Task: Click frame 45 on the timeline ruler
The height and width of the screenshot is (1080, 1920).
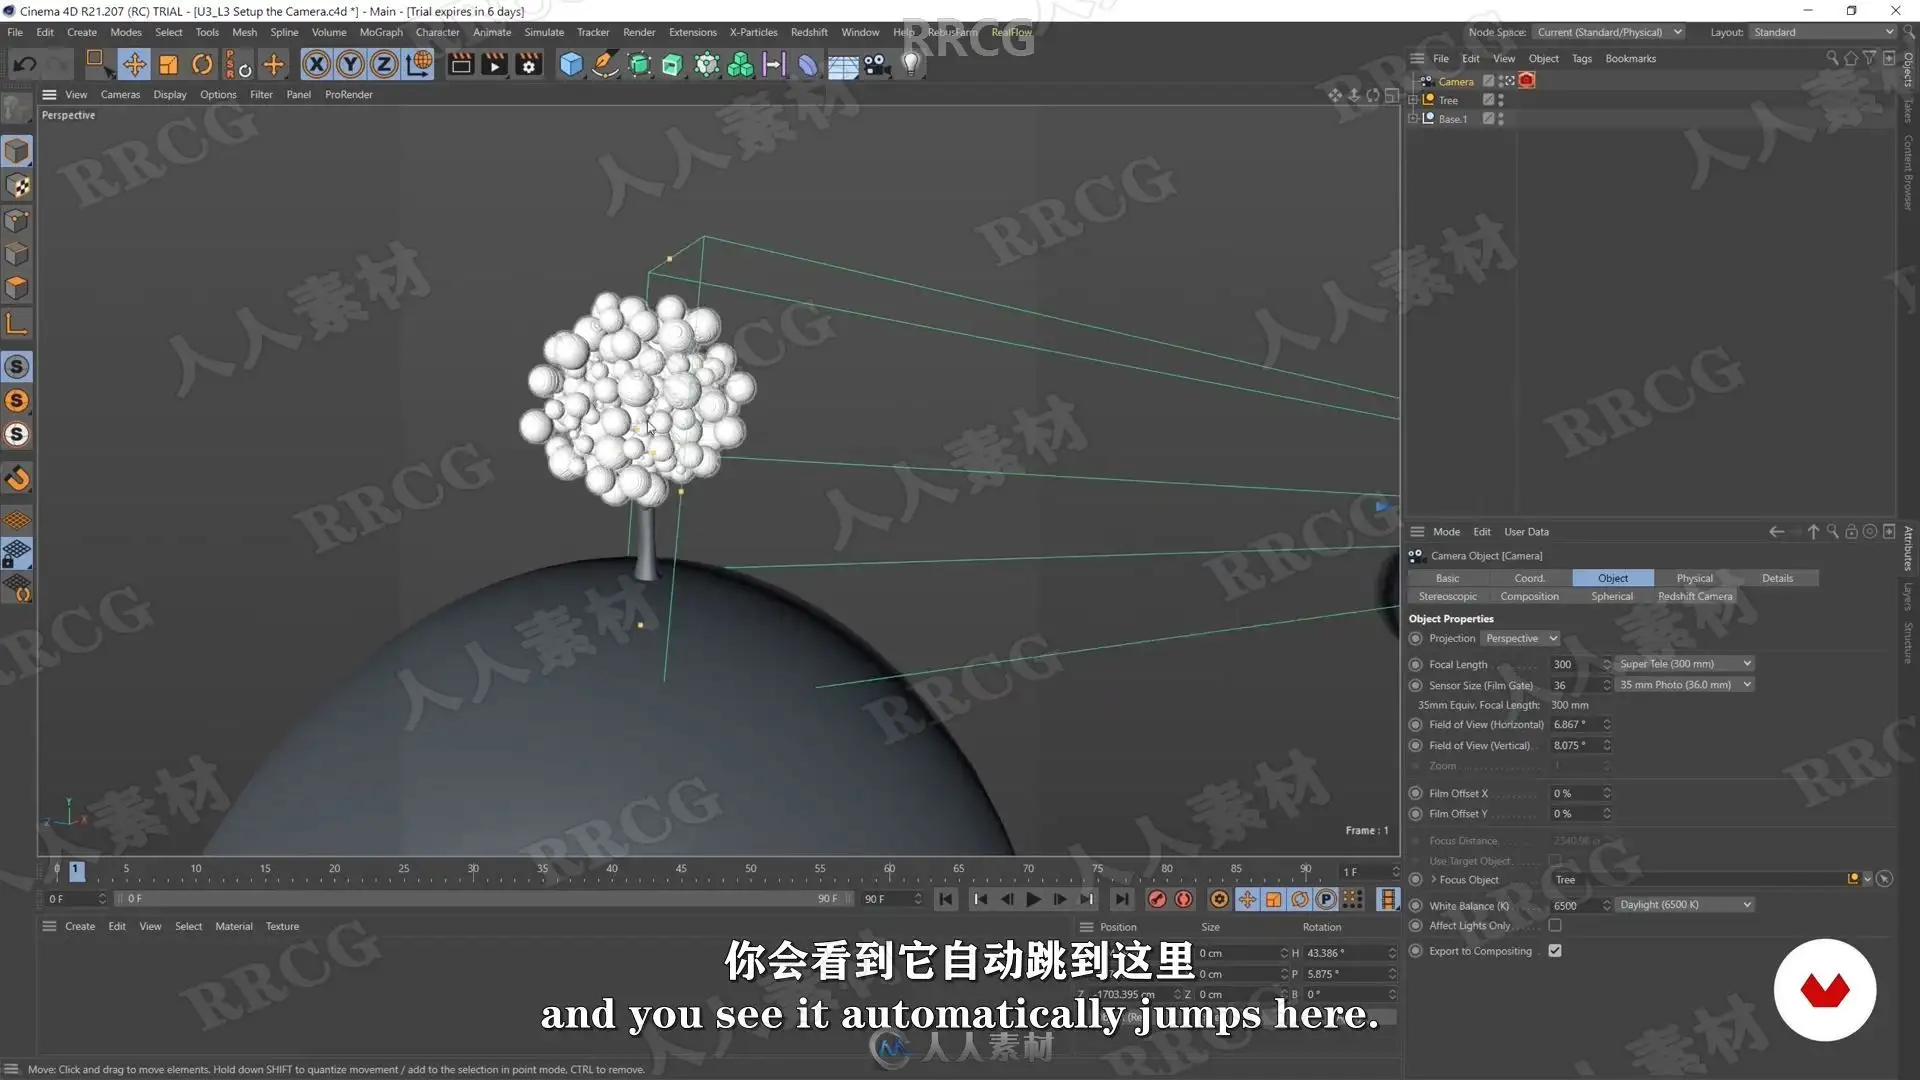Action: point(681,869)
